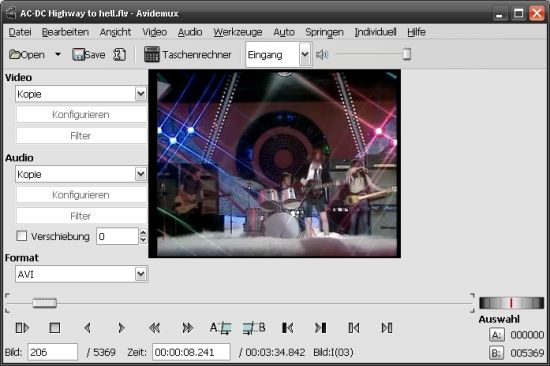Image resolution: width=550 pixels, height=366 pixels.
Task: Click frame type text Bild:I(03)
Action: click(333, 352)
